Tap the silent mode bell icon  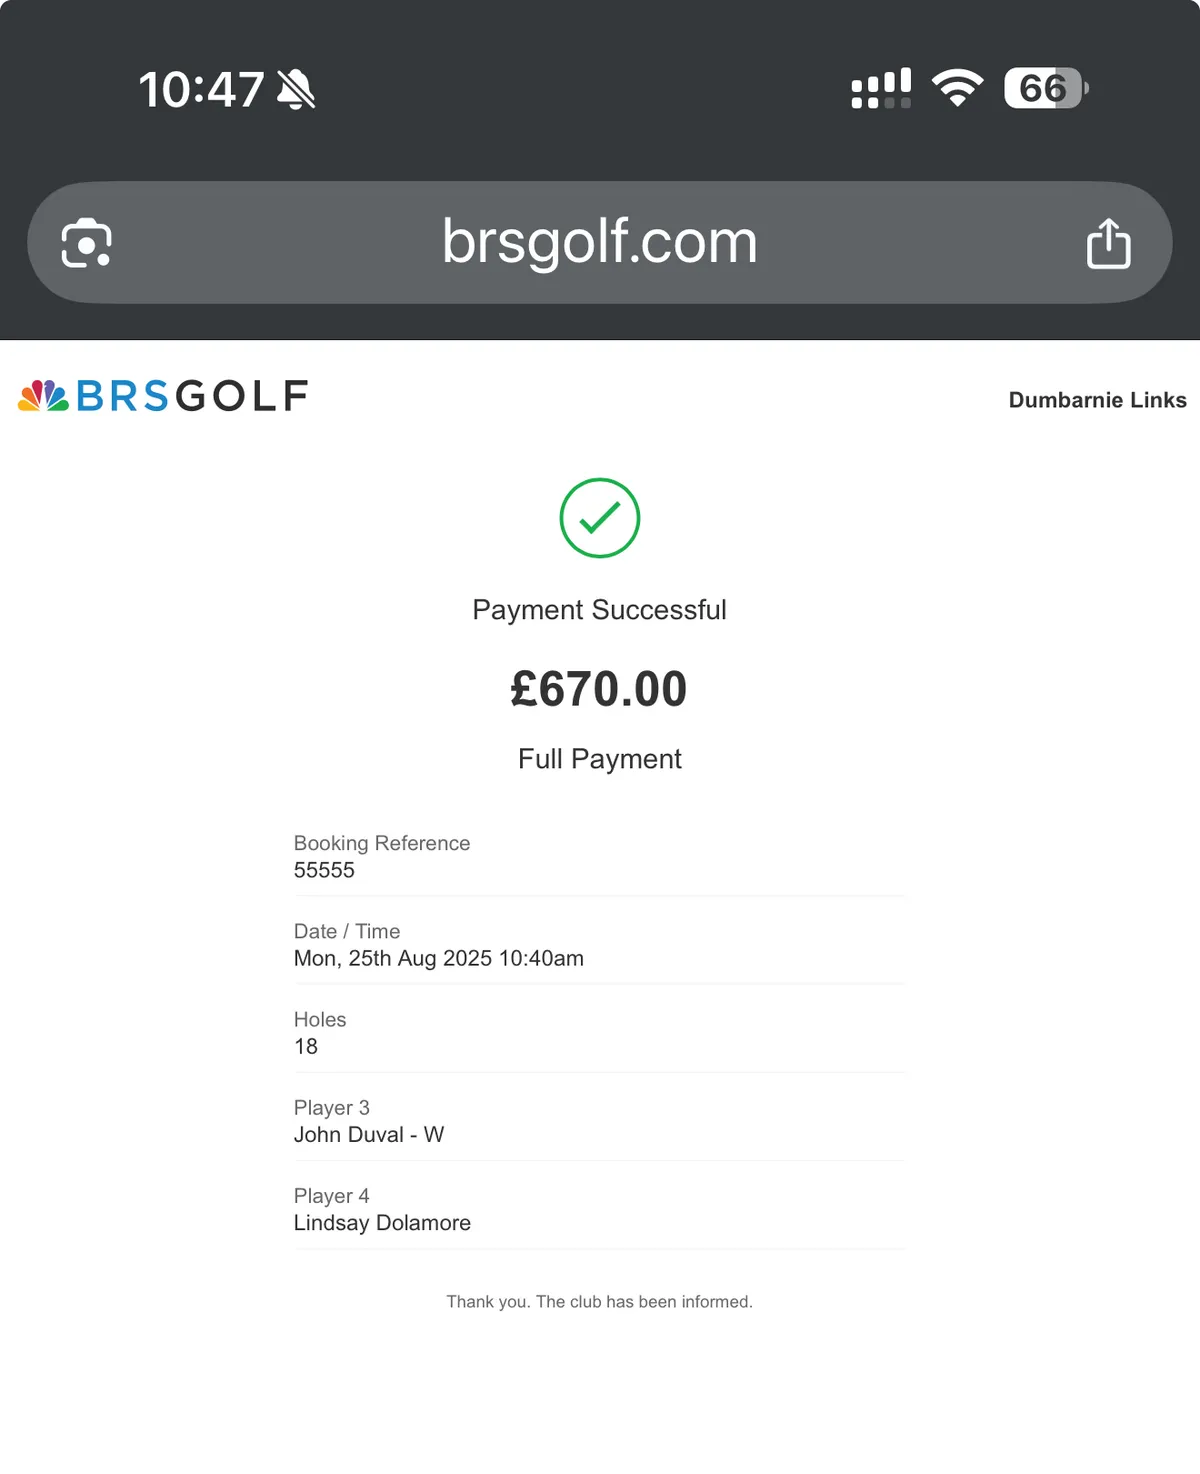click(x=296, y=90)
